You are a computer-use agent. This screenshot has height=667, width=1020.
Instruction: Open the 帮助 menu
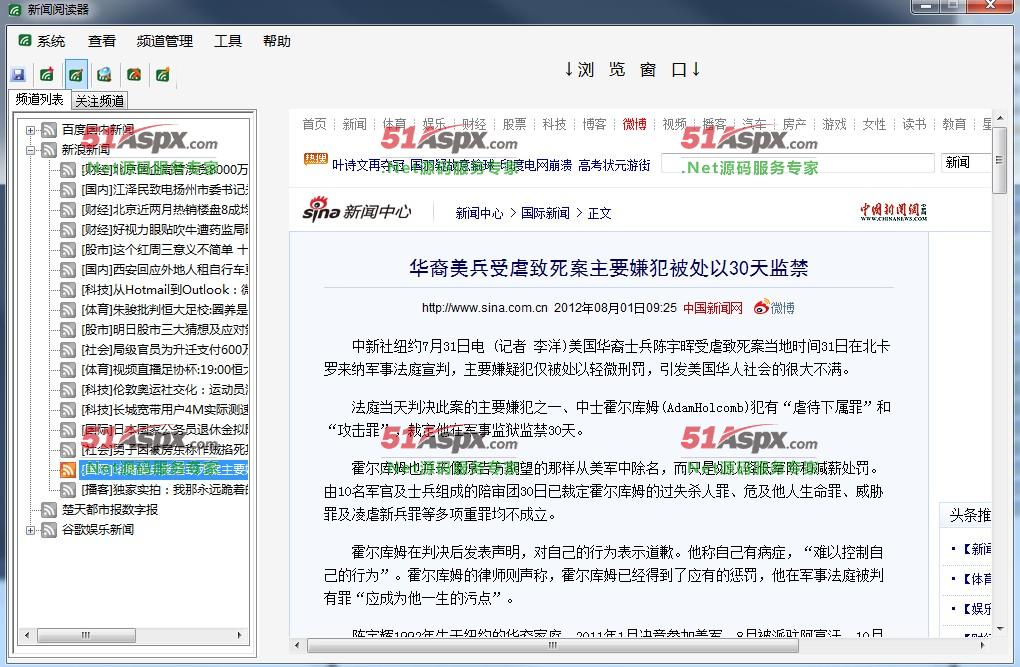(x=276, y=41)
